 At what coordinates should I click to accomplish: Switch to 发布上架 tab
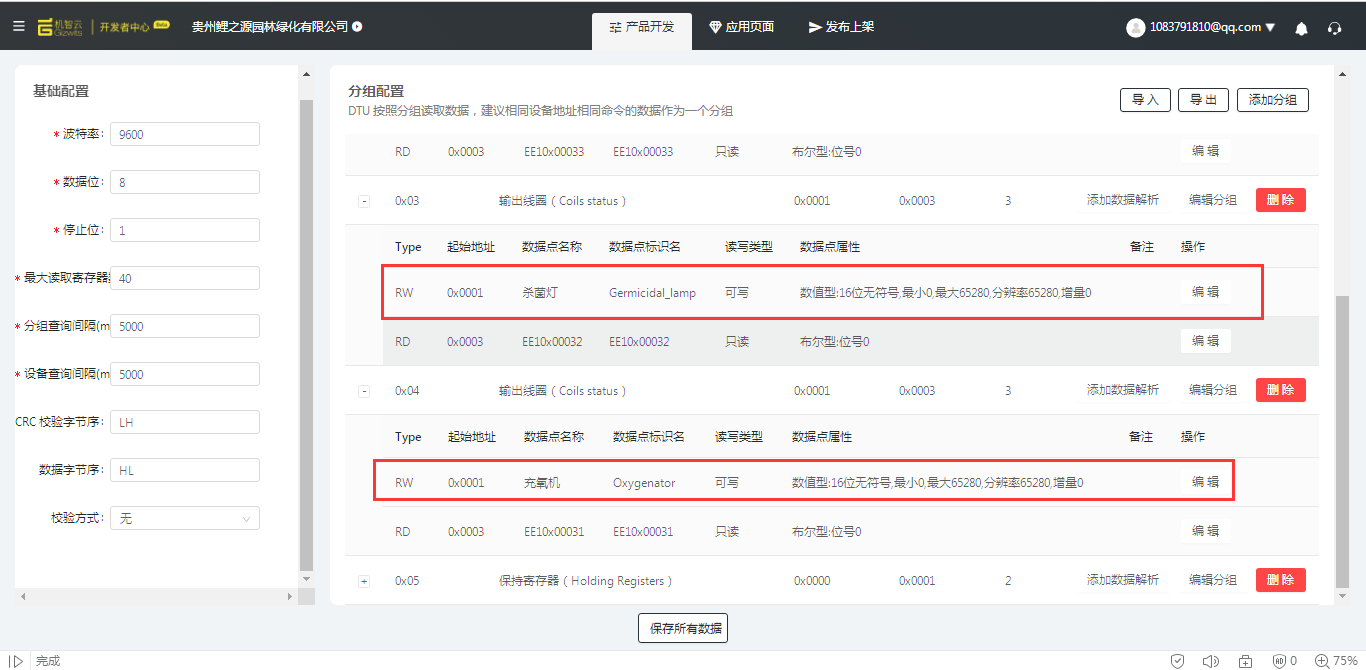(841, 27)
